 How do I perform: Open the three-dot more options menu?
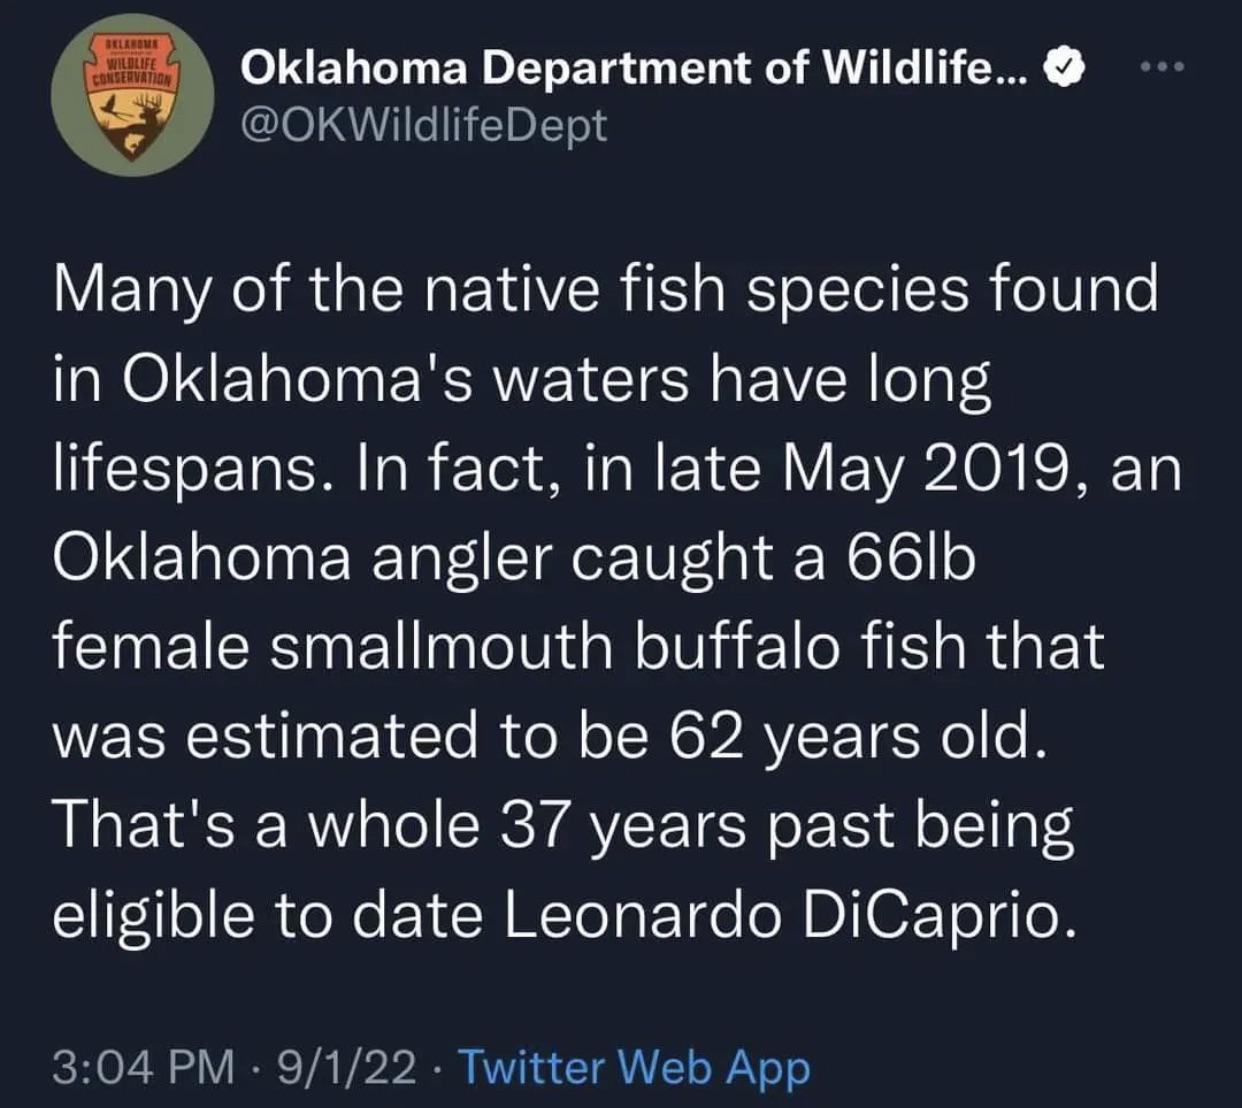1163,68
